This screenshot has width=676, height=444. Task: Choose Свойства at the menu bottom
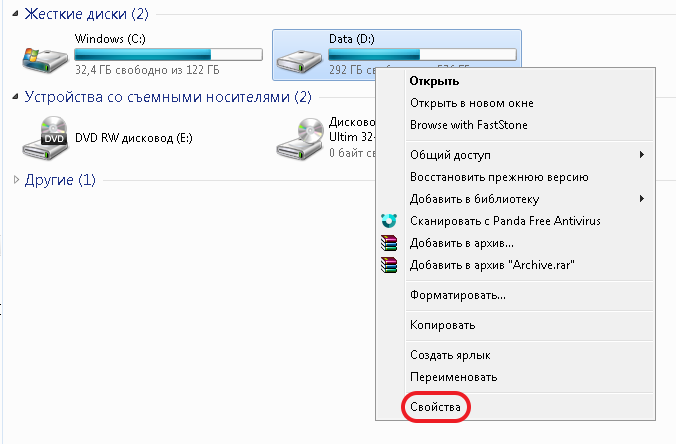(435, 407)
